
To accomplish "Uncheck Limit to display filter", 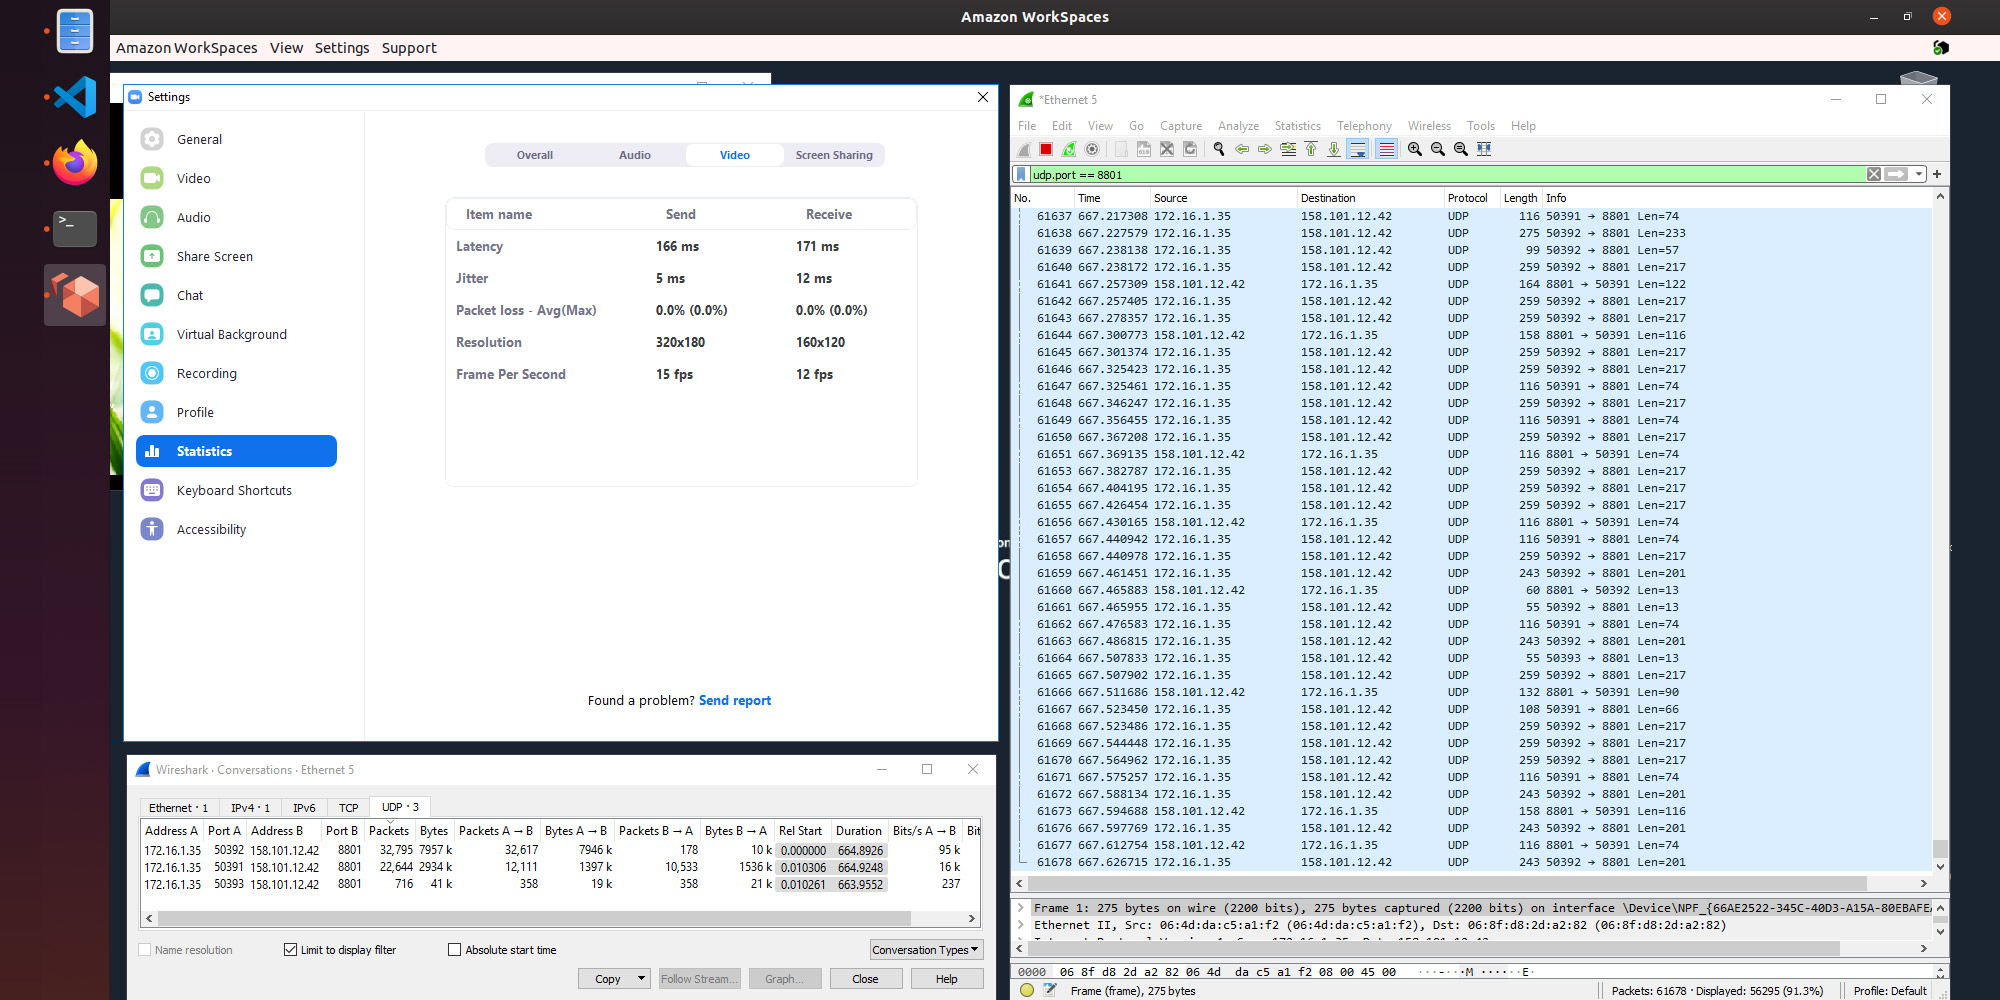I will (x=290, y=950).
